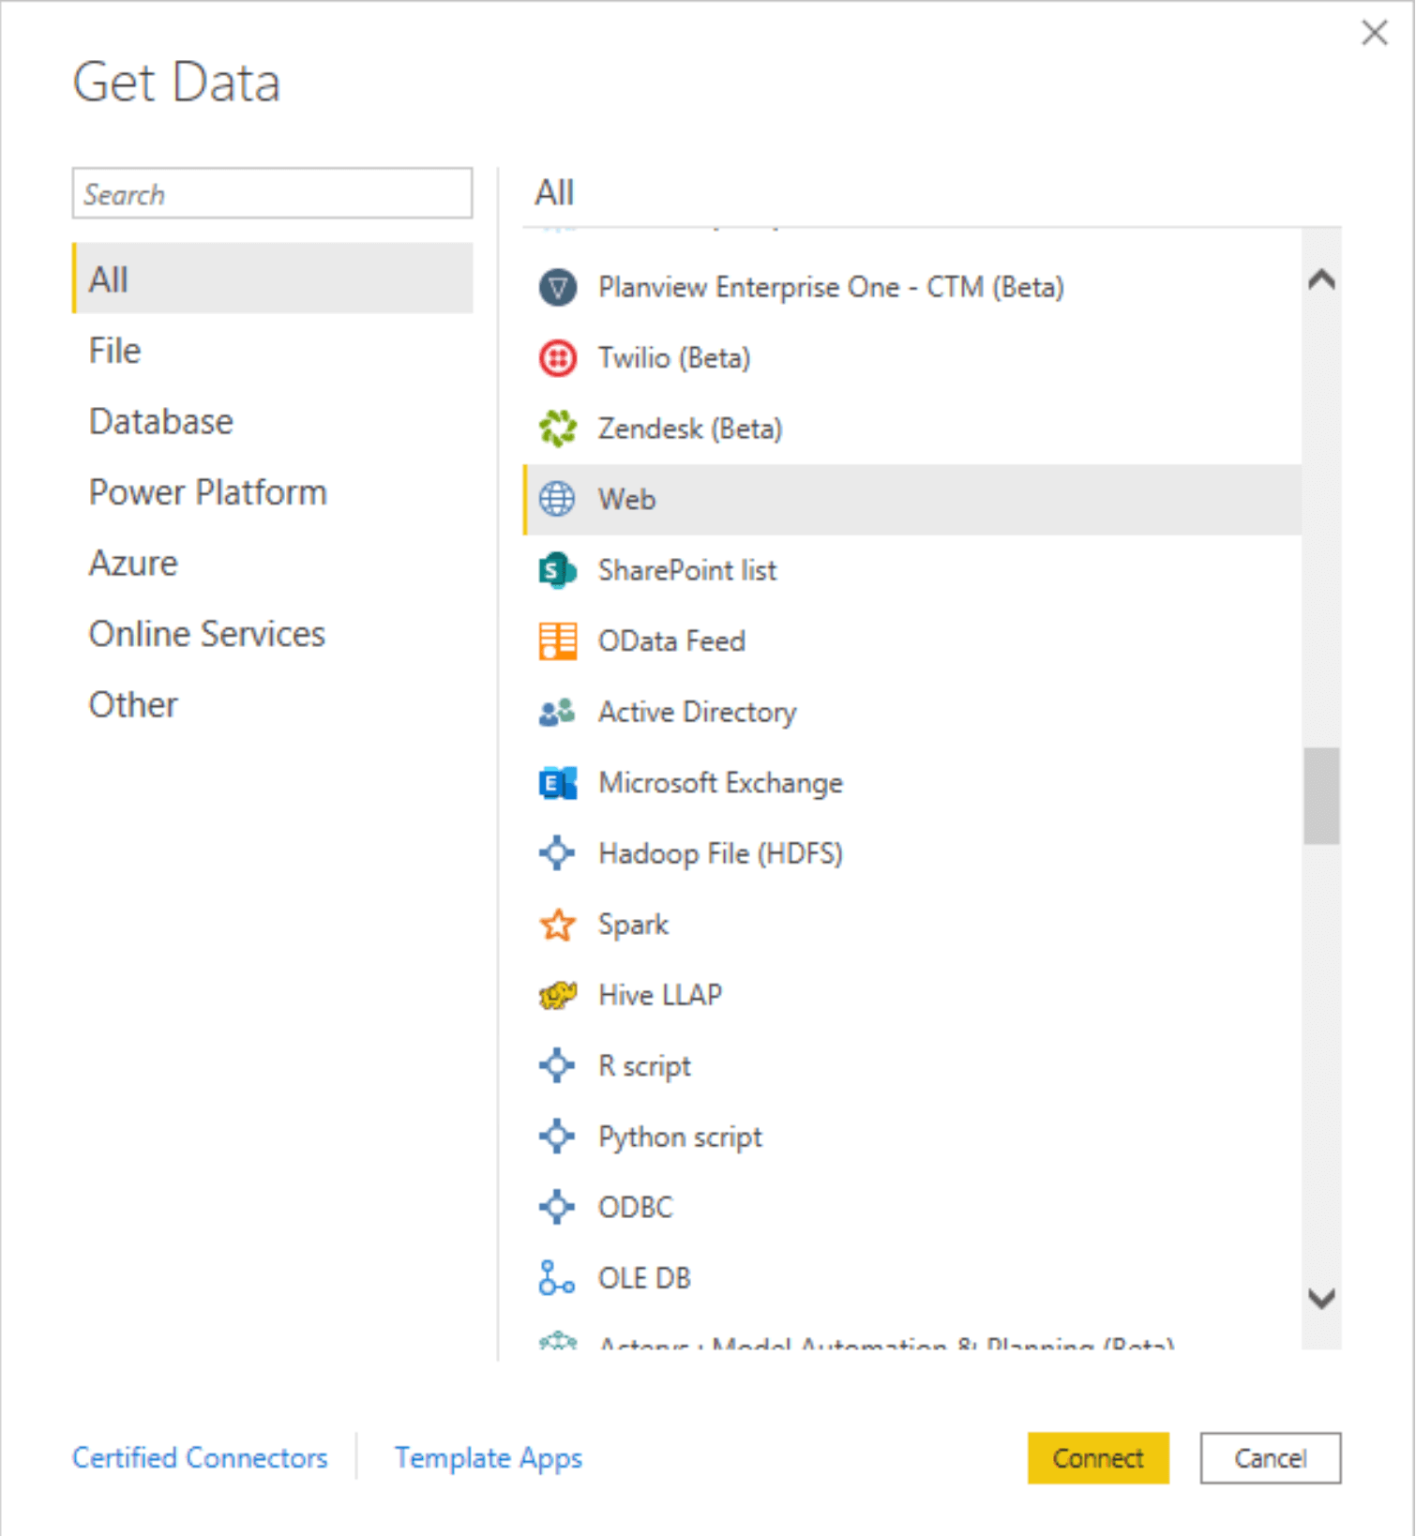This screenshot has height=1536, width=1416.
Task: Select the Zendesk (Beta) connector icon
Action: [x=557, y=428]
